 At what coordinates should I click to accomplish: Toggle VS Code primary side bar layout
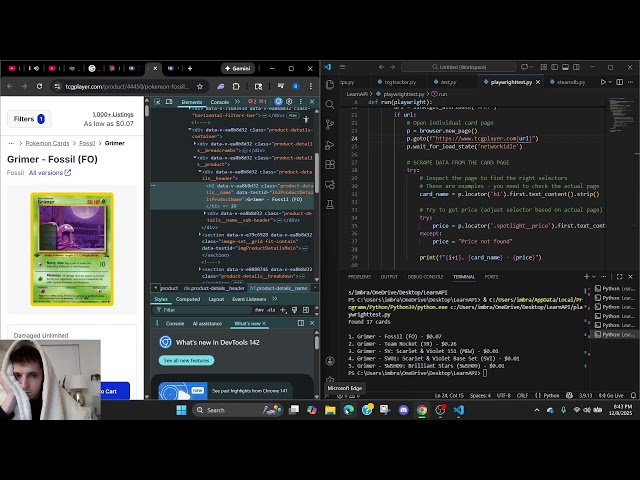[554, 67]
